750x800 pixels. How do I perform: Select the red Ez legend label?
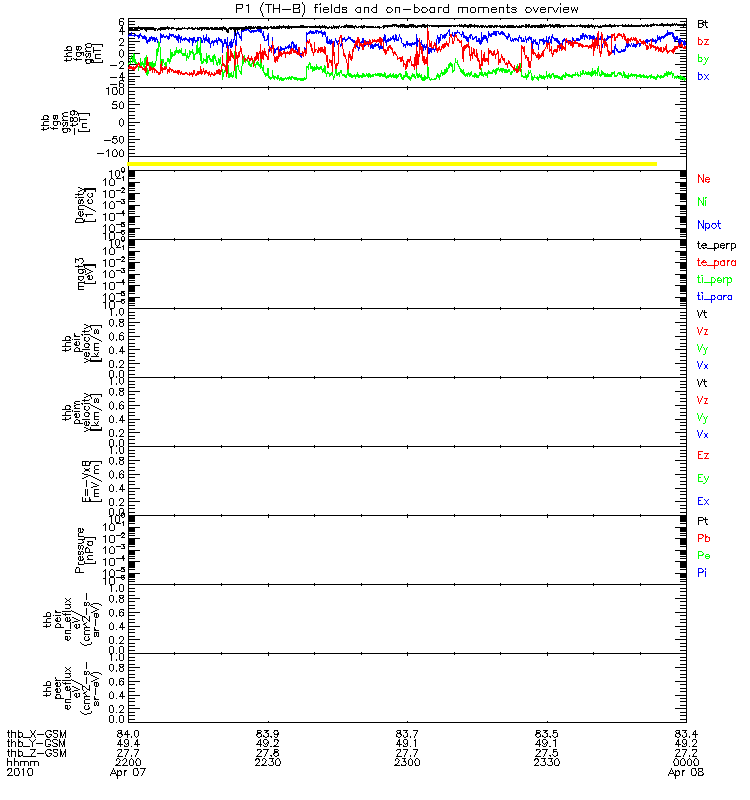click(703, 456)
